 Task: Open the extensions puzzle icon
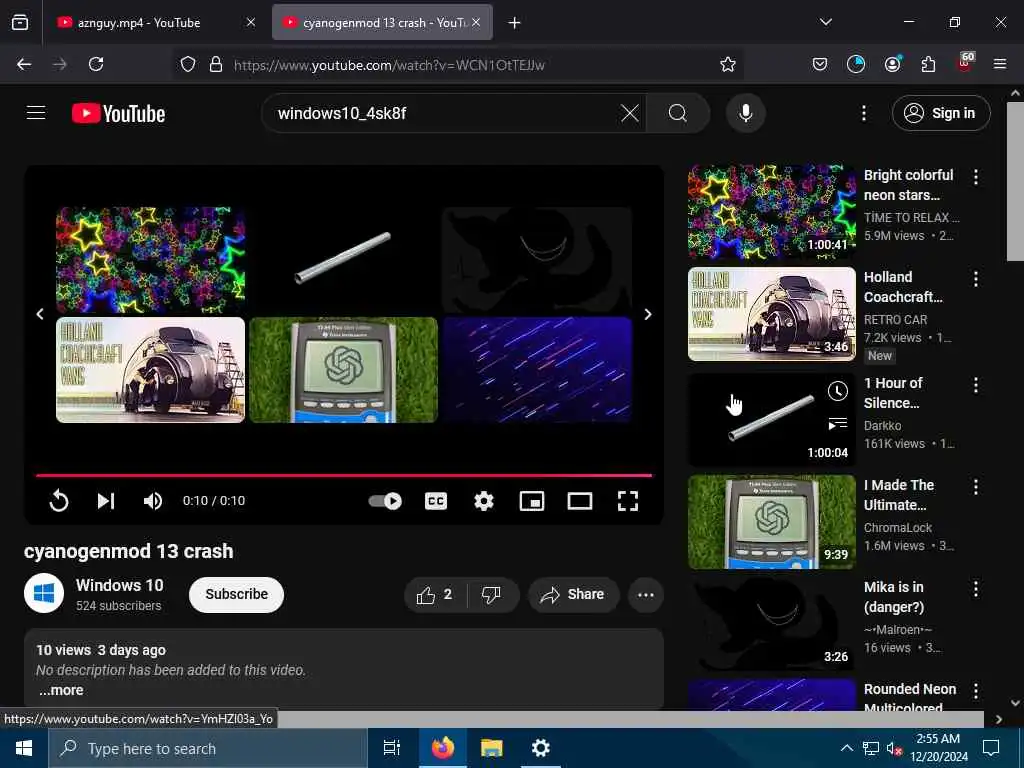(x=928, y=64)
